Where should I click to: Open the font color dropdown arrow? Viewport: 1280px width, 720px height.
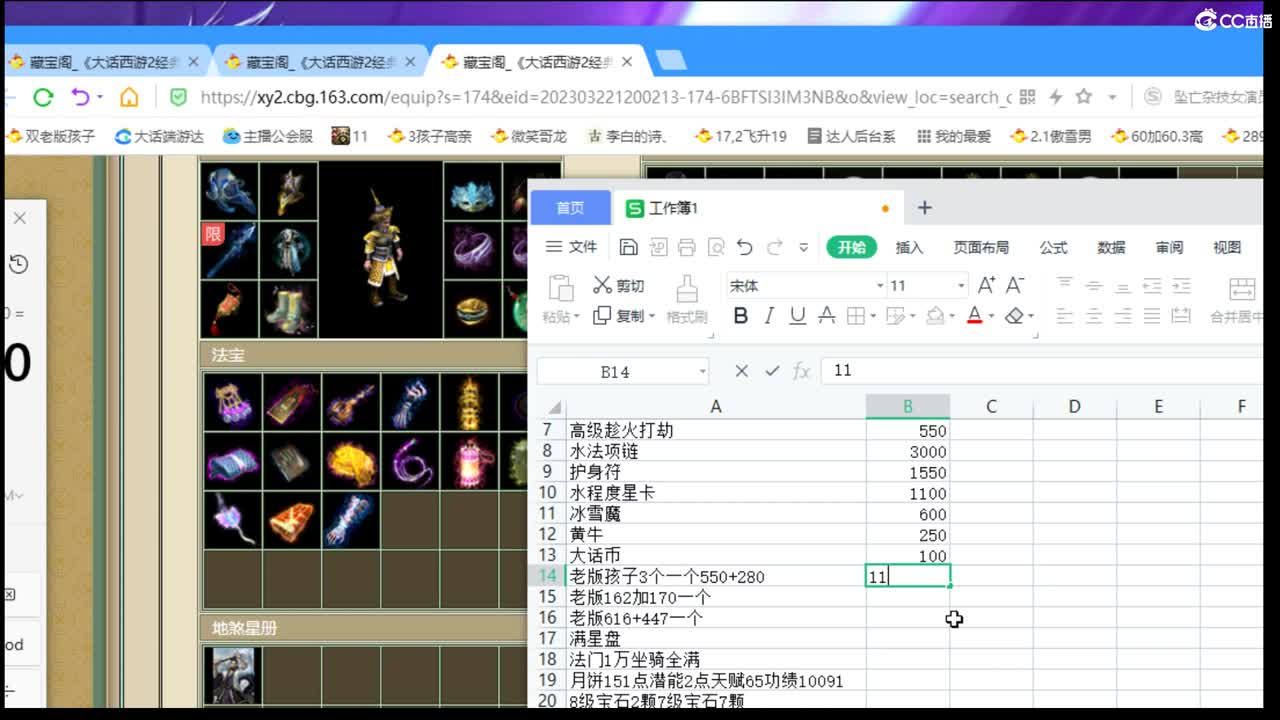tap(990, 317)
